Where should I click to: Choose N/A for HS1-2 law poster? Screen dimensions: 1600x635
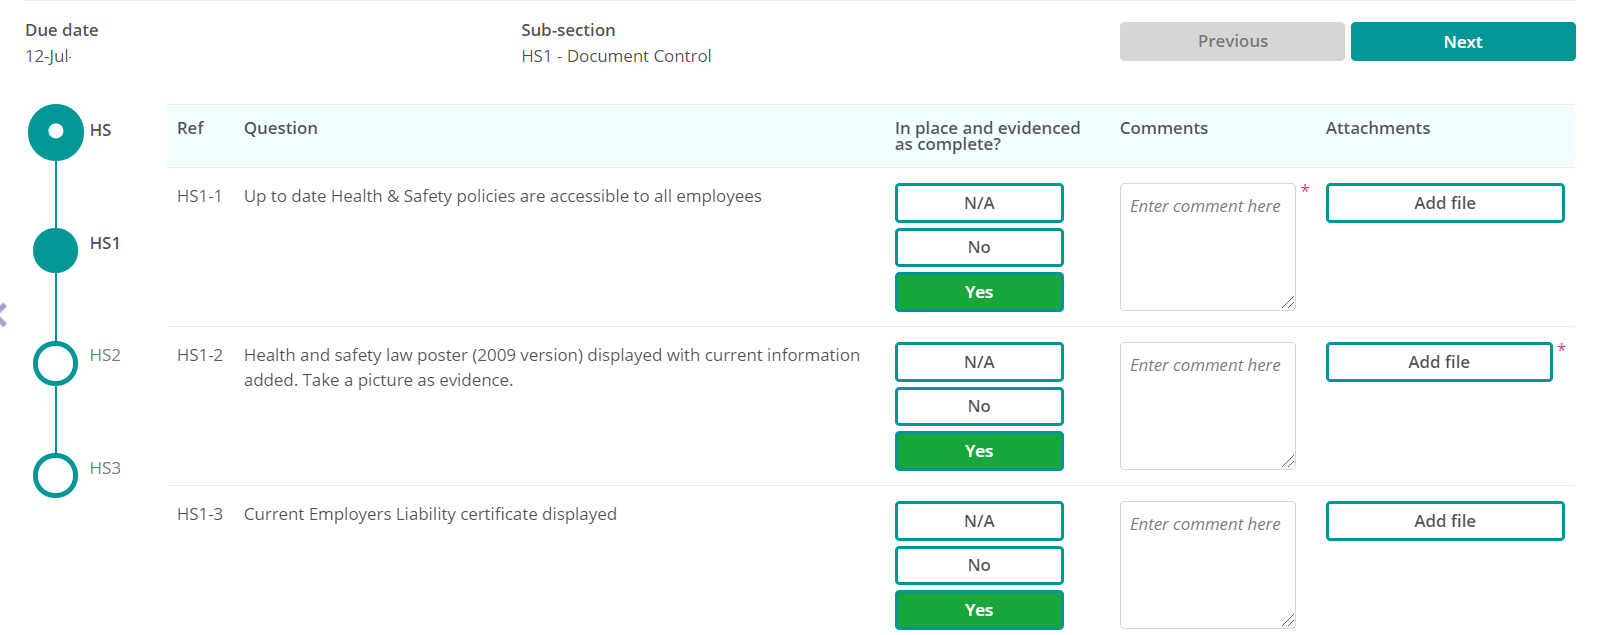click(979, 362)
